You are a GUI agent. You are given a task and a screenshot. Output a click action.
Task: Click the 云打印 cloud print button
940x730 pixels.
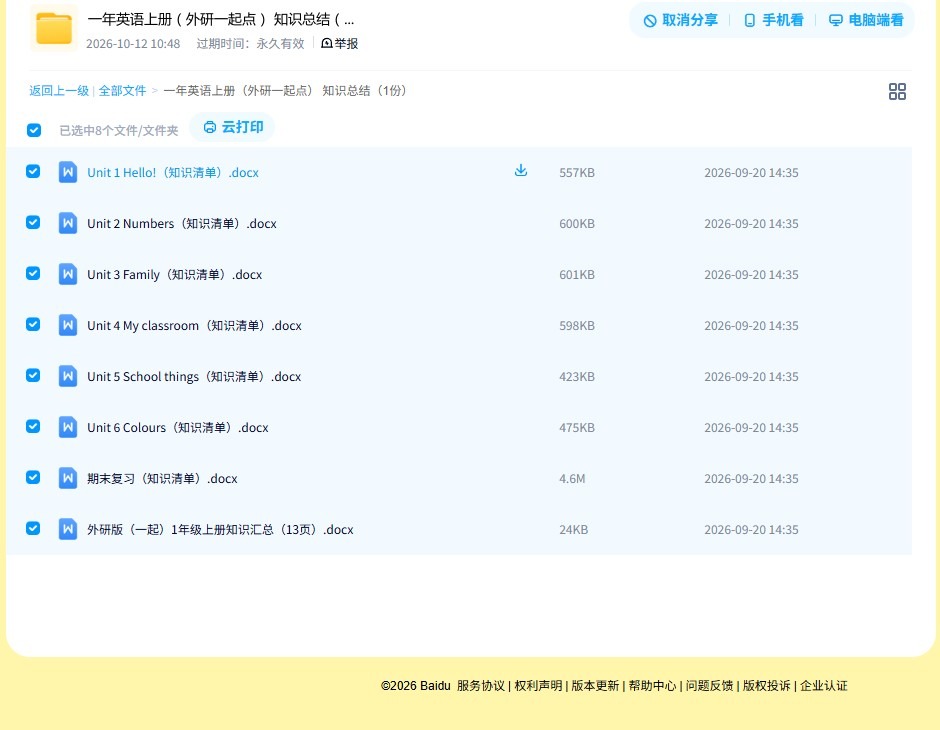(233, 127)
